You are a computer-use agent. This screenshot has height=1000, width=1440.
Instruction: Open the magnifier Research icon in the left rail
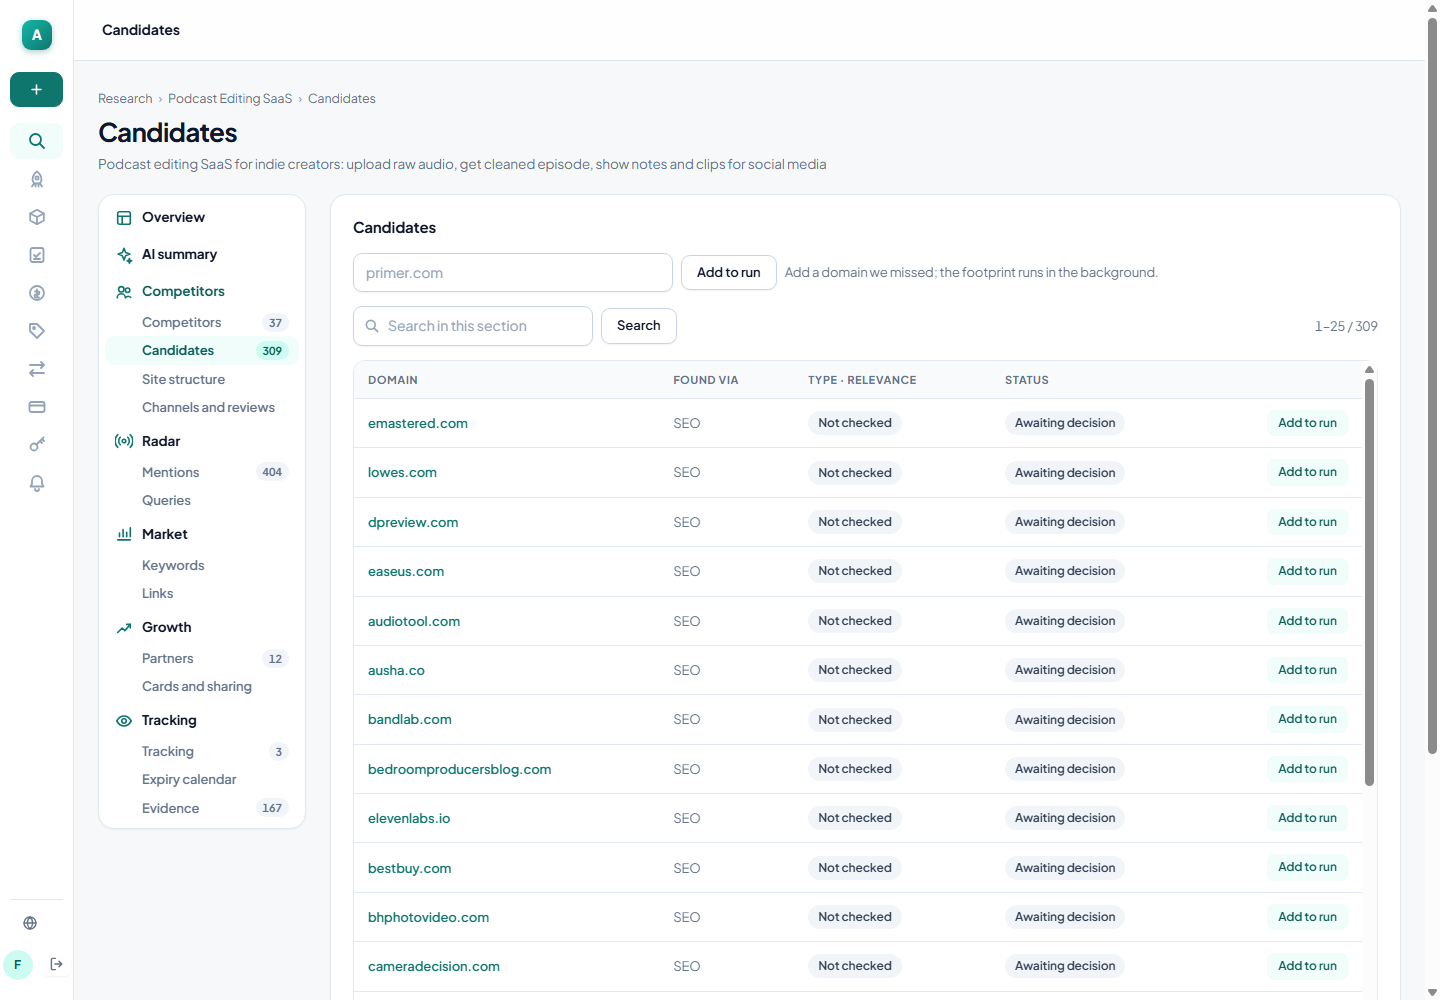pyautogui.click(x=37, y=141)
